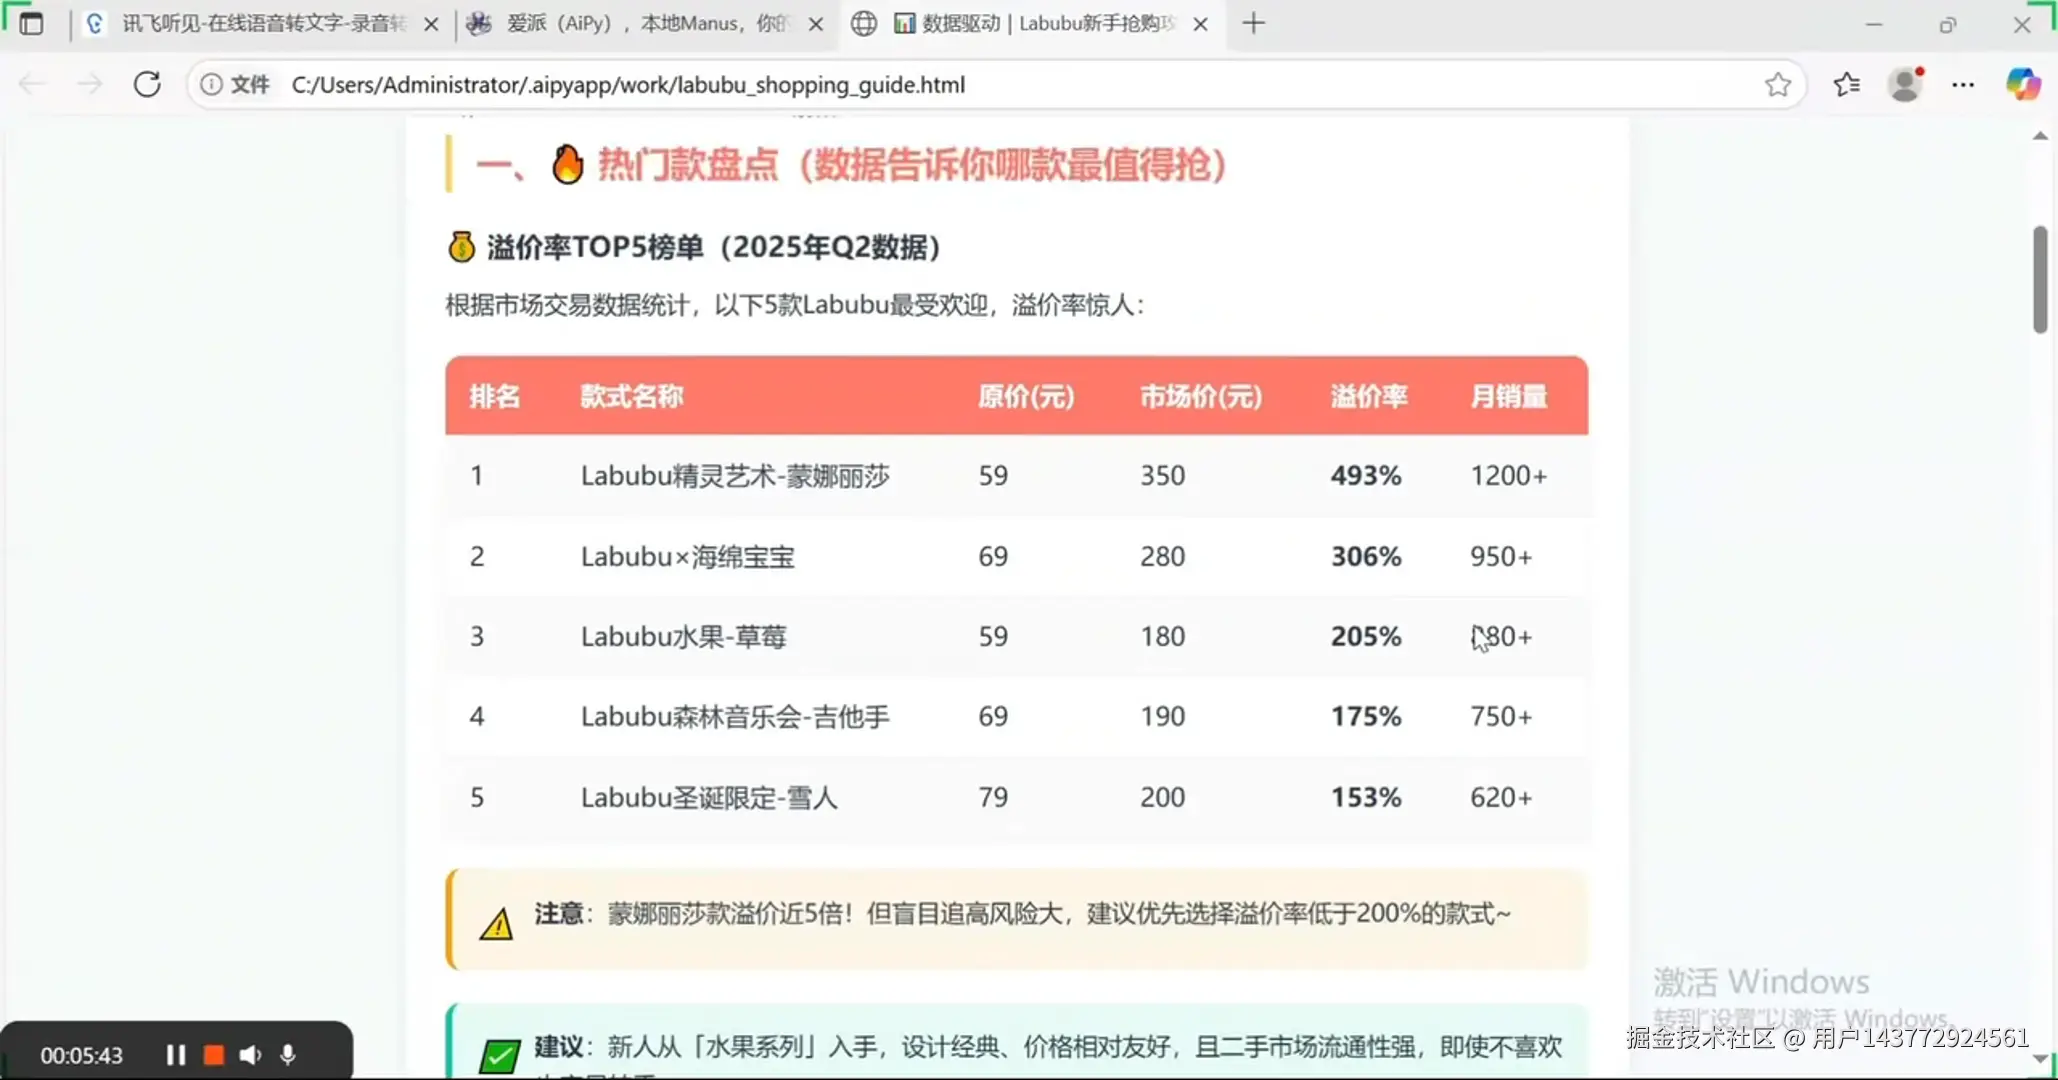
Task: Click the favorite star in address bar
Action: (x=1777, y=85)
